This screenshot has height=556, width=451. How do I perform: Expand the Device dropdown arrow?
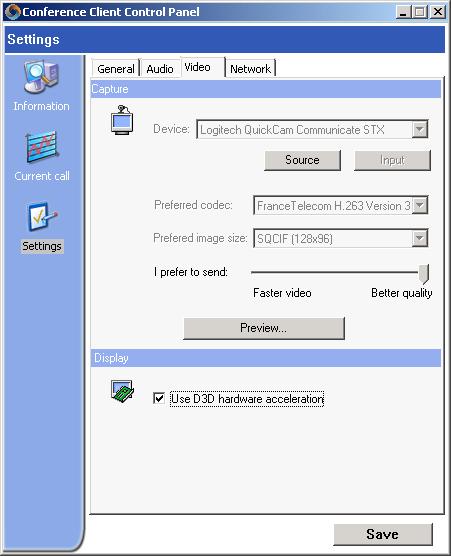pos(420,129)
